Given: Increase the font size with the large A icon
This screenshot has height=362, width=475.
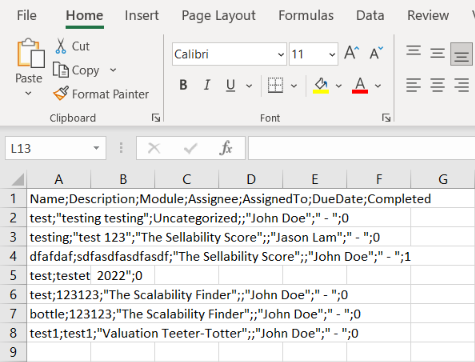Looking at the screenshot, I should (352, 53).
